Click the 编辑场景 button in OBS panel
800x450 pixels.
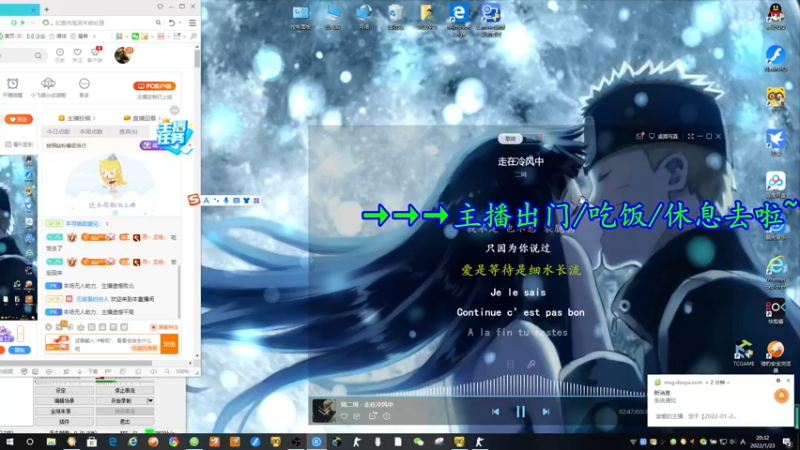(64, 401)
